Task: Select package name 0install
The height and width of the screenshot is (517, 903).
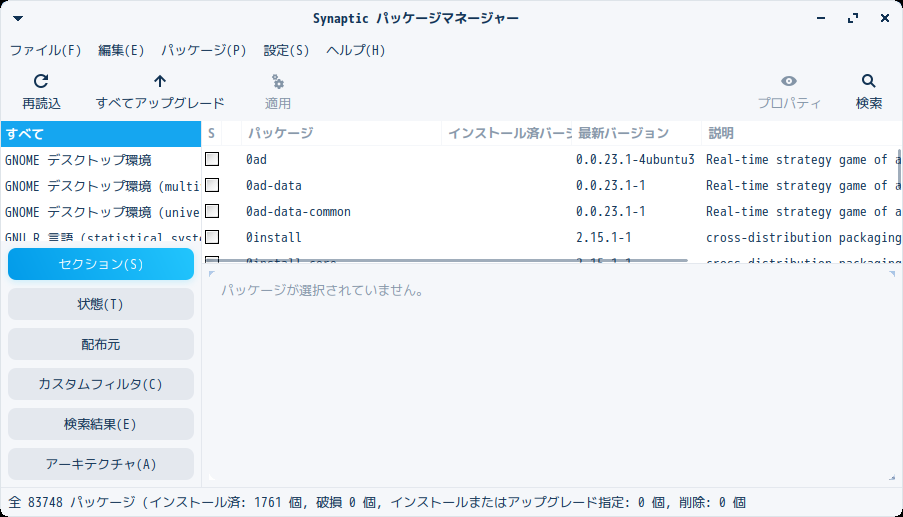Action: (x=274, y=237)
